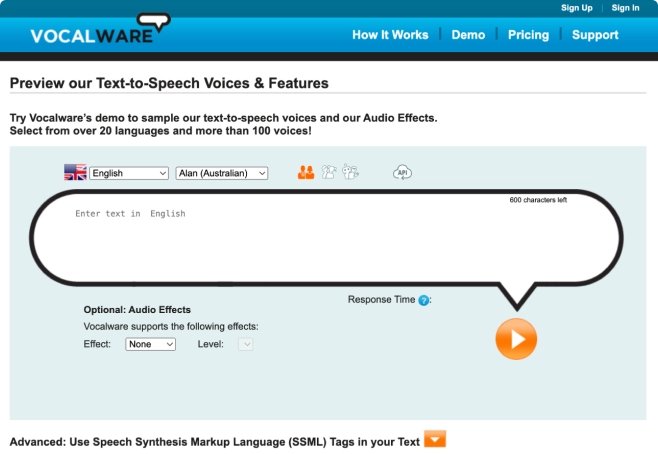Viewport: 658px width, 454px height.
Task: Expand the SSML tags section arrow
Action: tap(435, 439)
